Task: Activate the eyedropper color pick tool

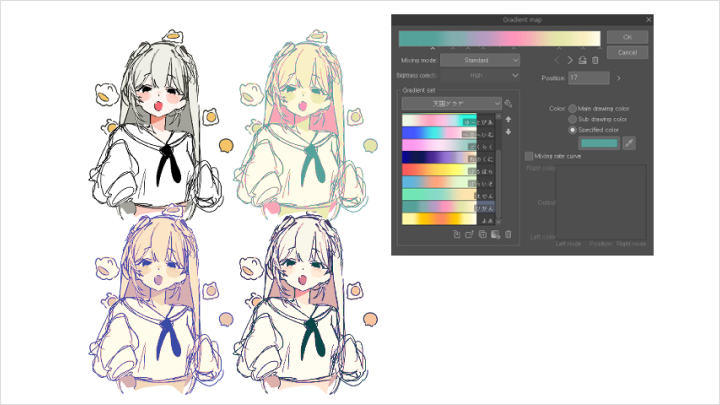Action: pos(629,143)
